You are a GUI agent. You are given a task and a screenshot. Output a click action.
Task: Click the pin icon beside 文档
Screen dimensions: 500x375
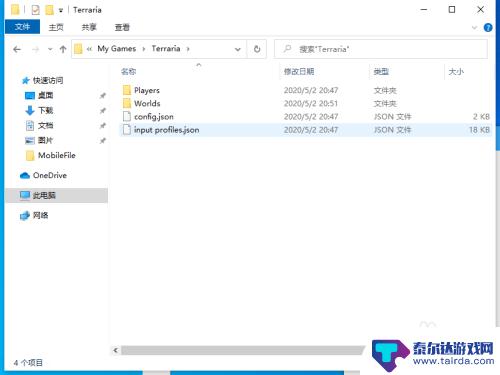point(103,126)
